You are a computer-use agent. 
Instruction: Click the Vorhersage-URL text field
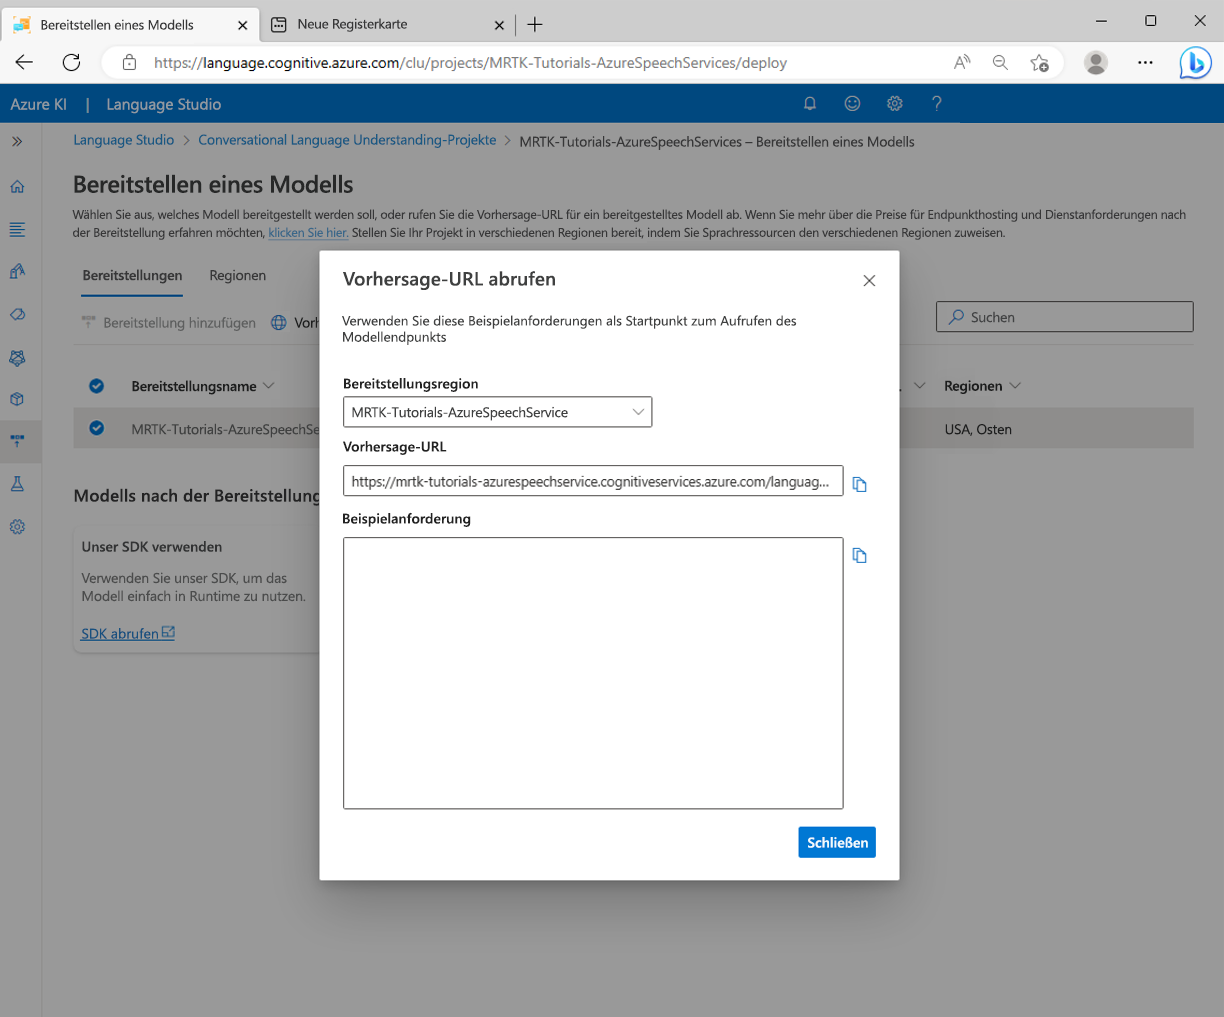(593, 481)
